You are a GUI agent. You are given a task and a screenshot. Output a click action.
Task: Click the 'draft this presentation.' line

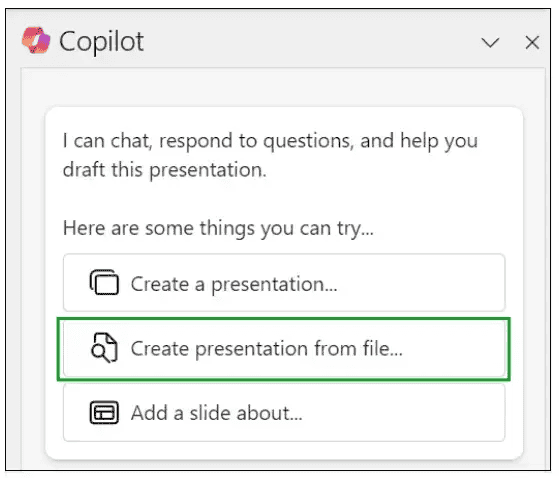(165, 170)
